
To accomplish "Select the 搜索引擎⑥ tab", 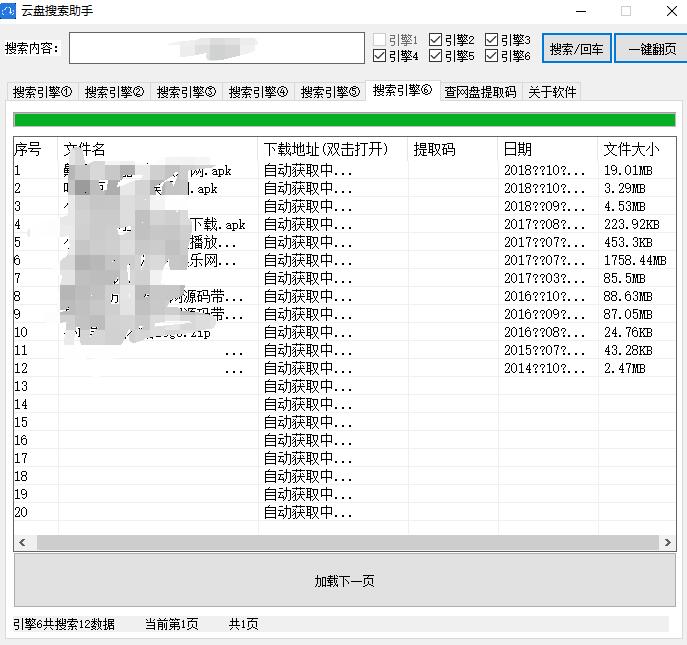I will [x=403, y=91].
